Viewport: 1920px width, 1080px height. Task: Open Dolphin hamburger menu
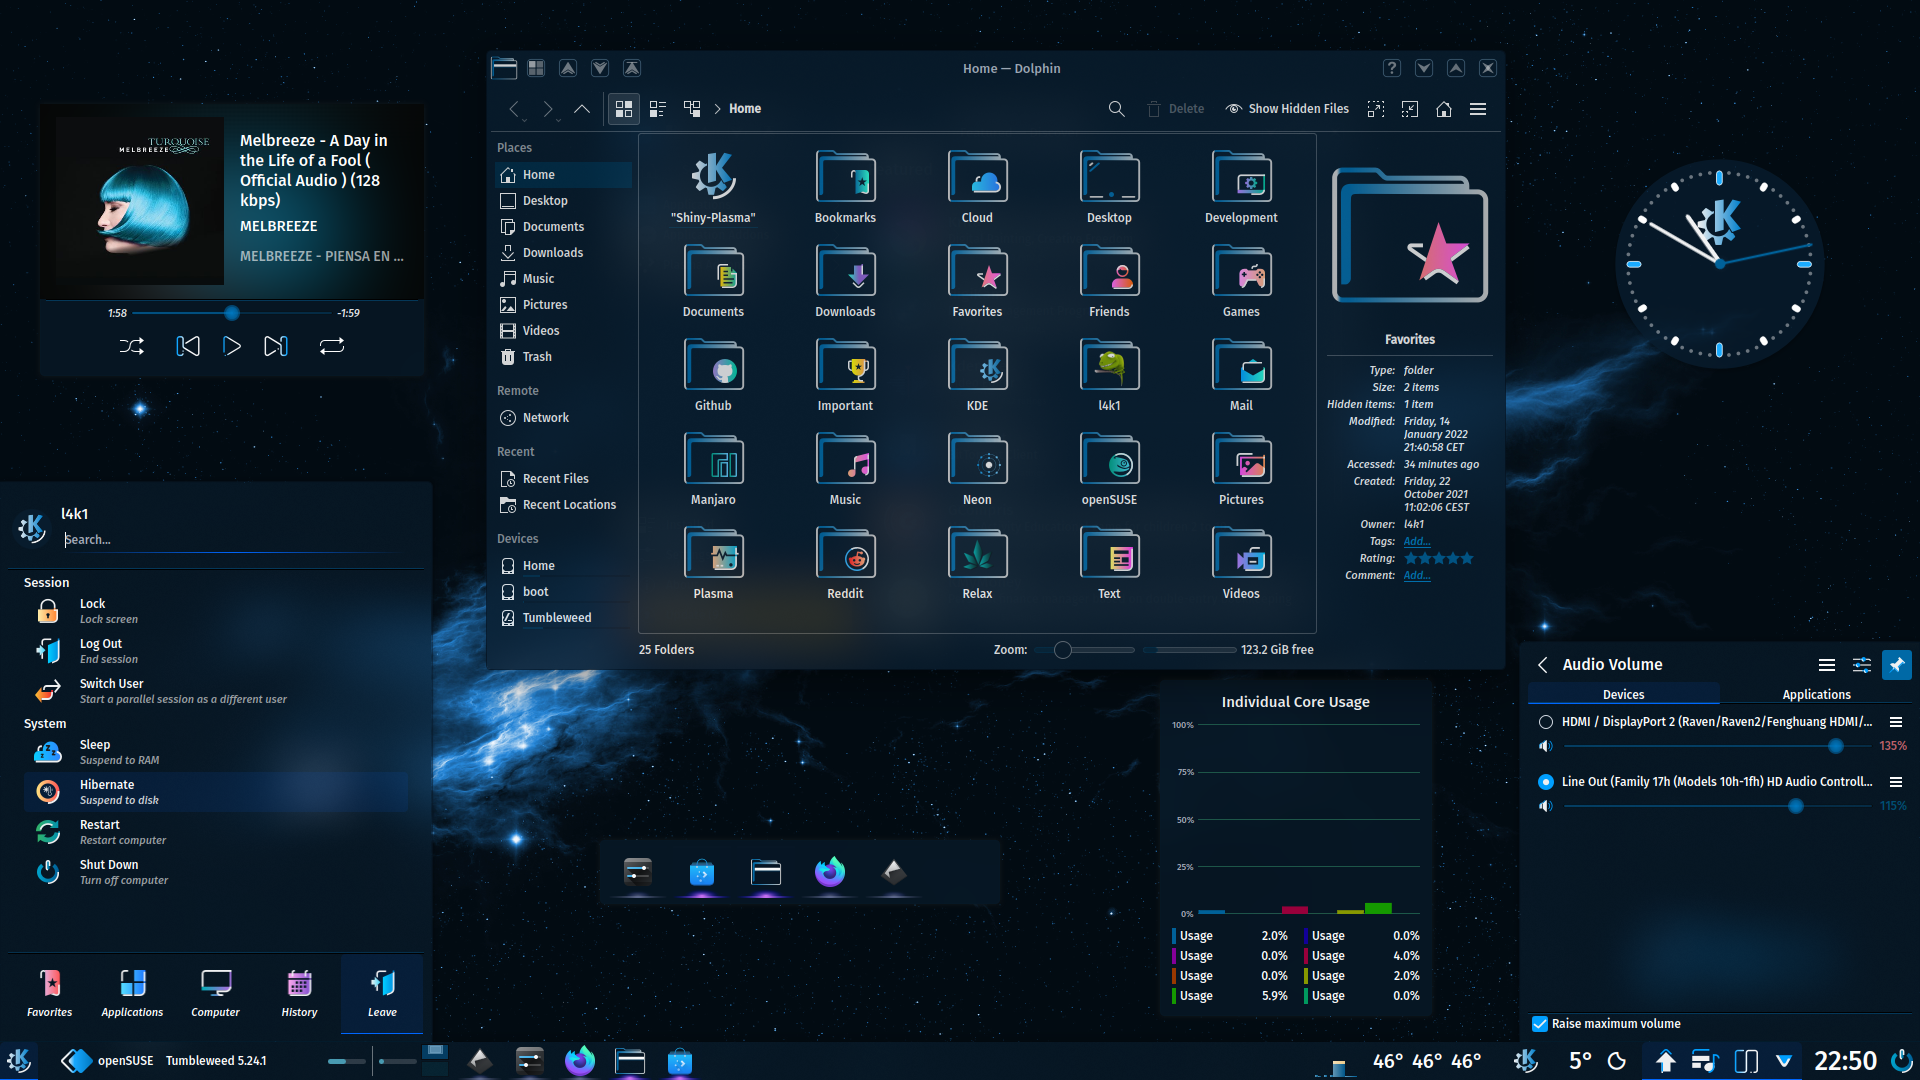pyautogui.click(x=1478, y=109)
